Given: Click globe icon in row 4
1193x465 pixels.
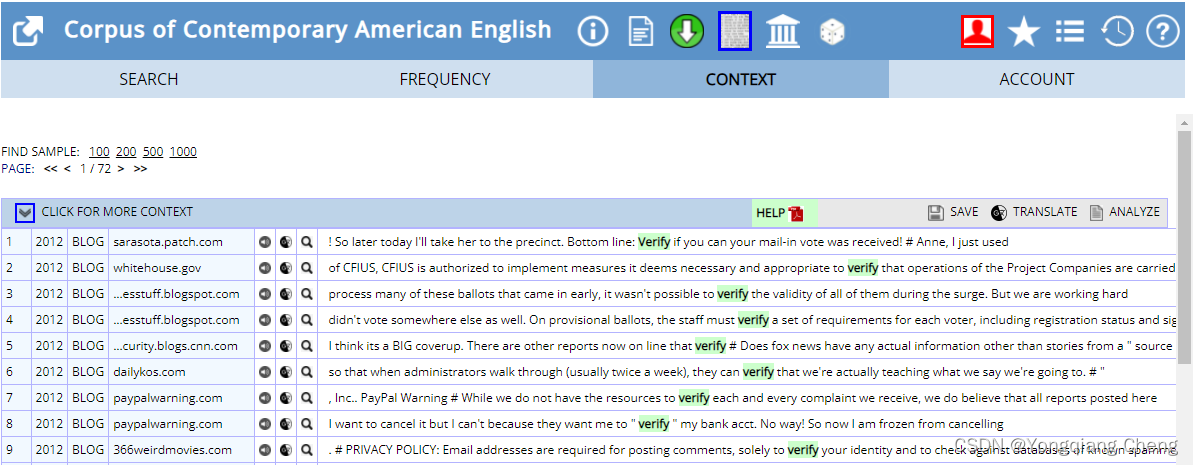Looking at the screenshot, I should [285, 320].
